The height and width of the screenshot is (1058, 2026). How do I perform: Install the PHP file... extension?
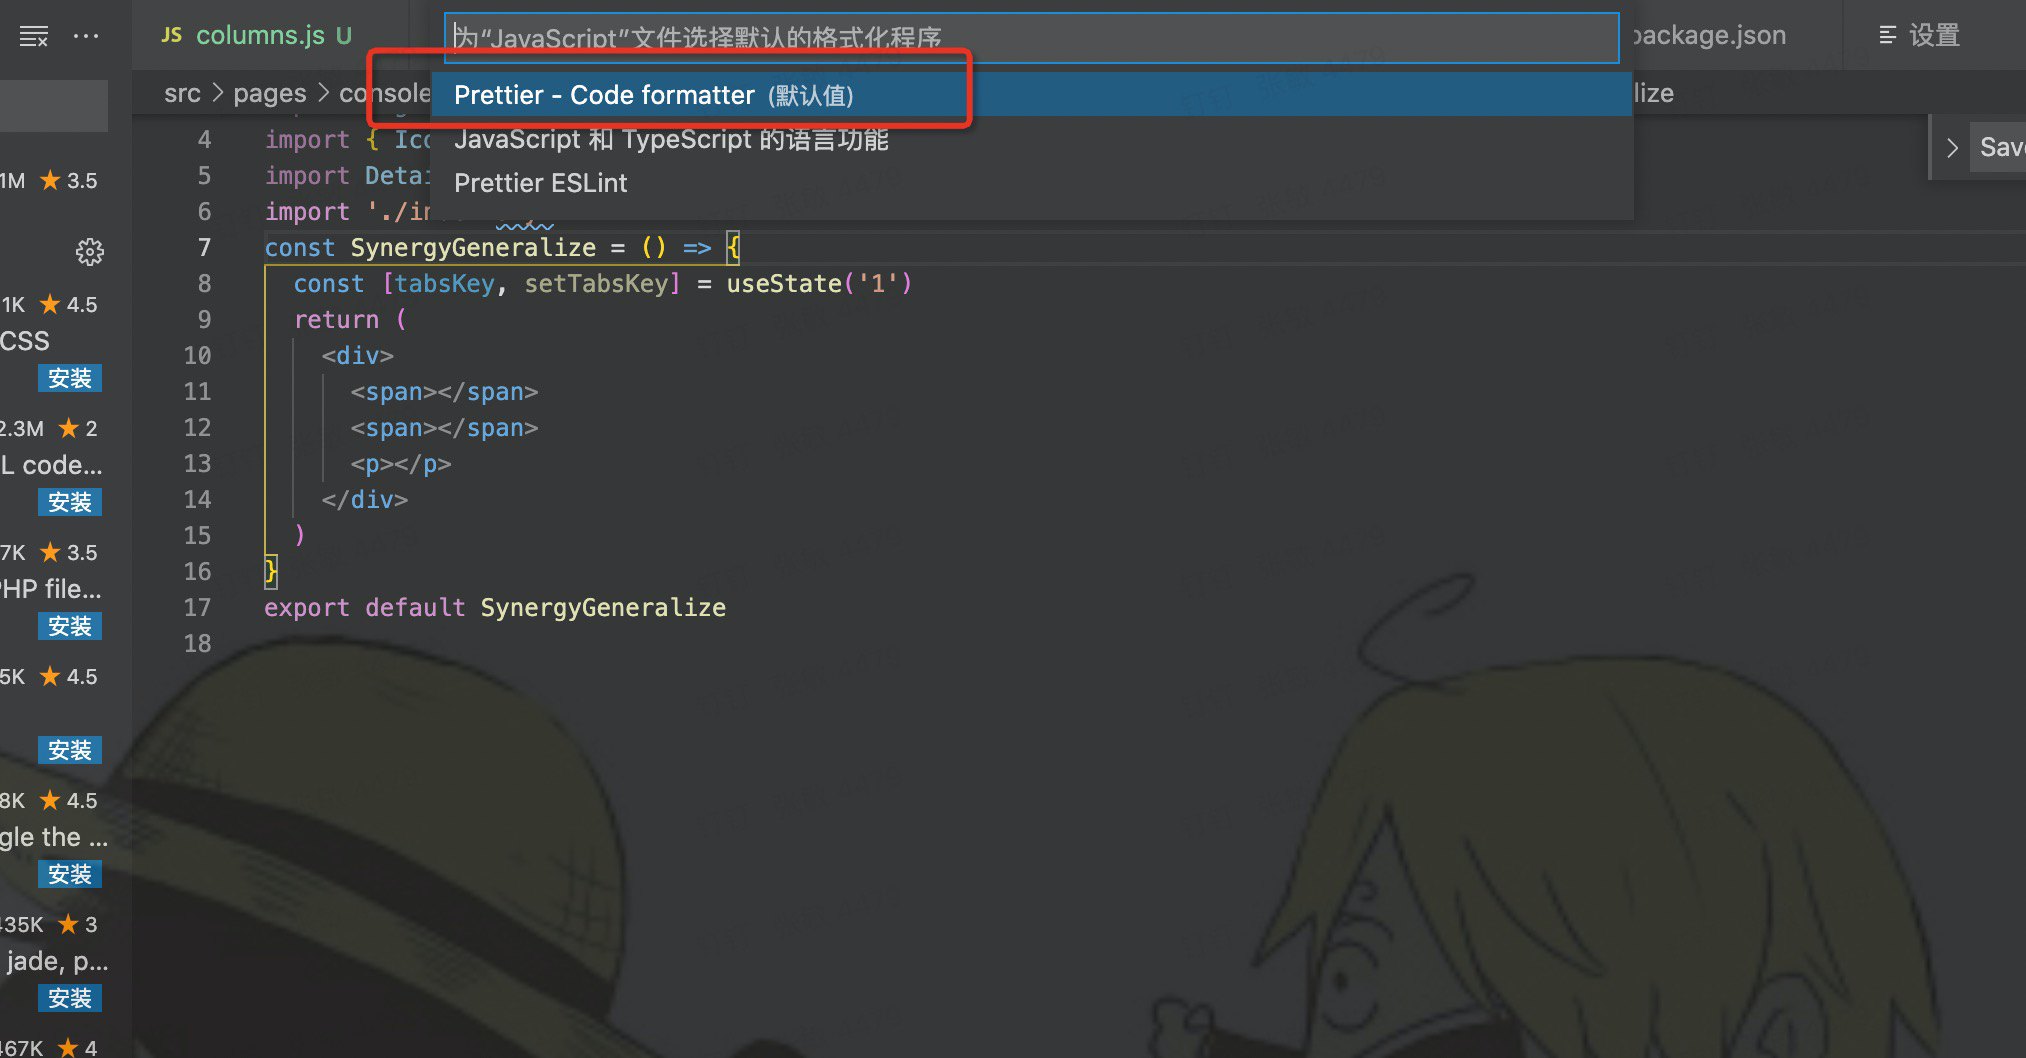click(x=70, y=626)
